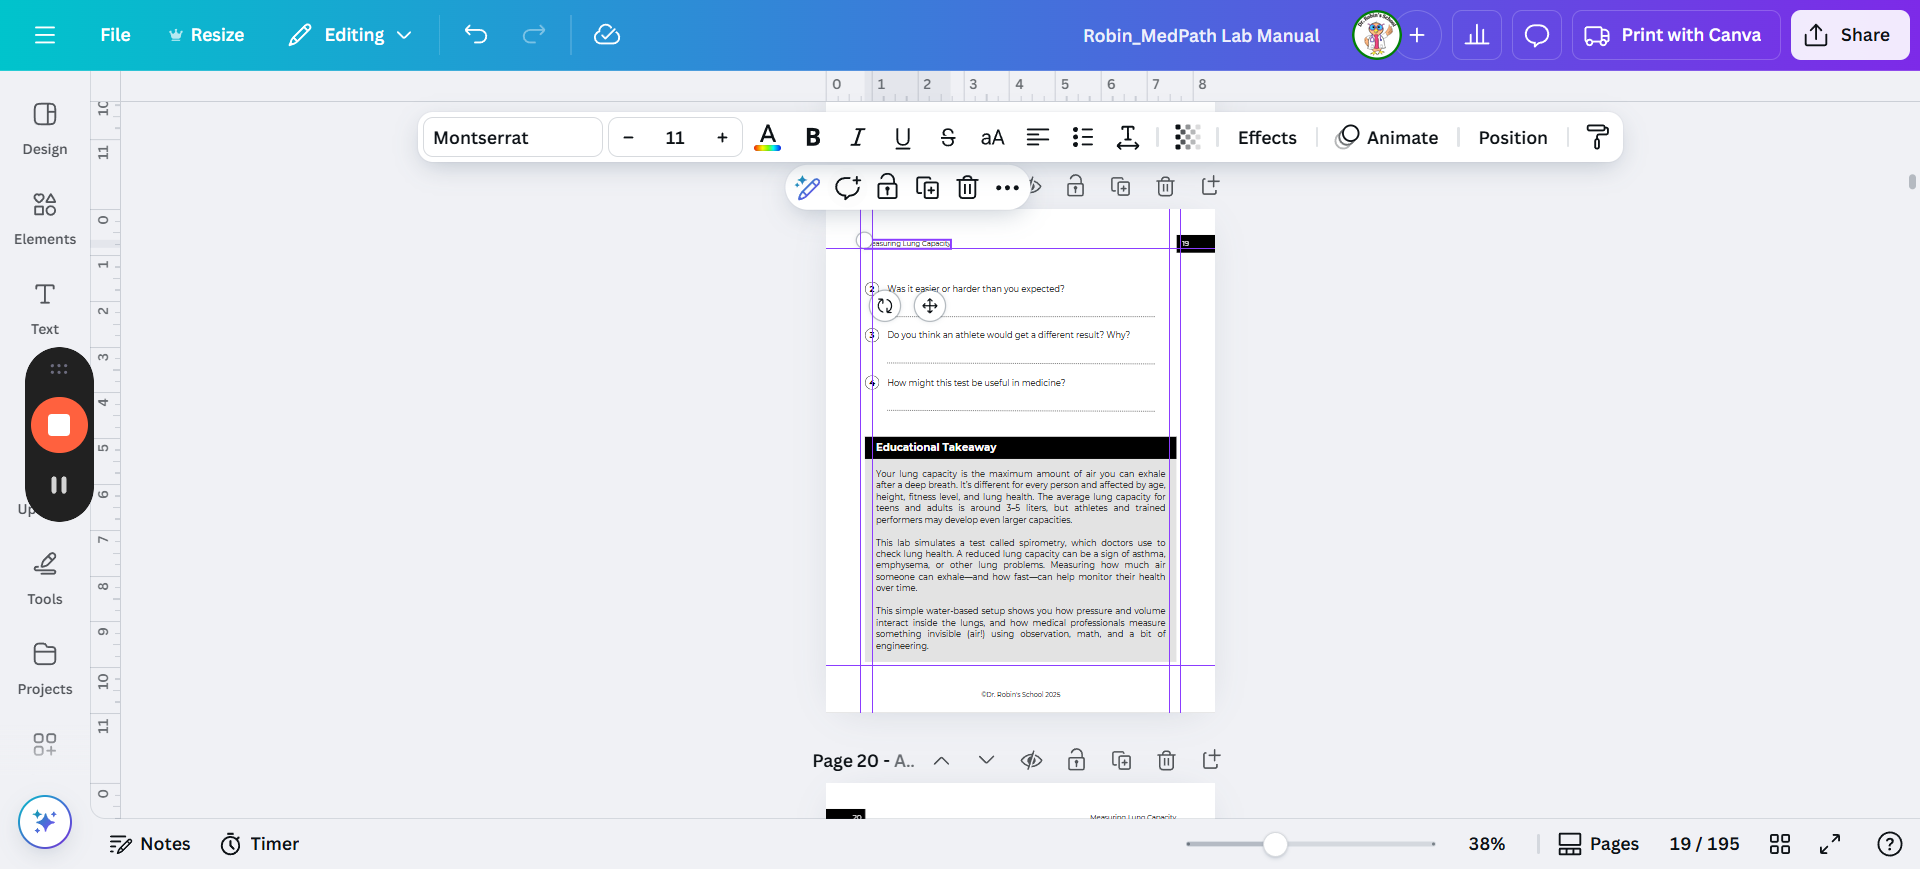The image size is (1920, 869).
Task: Click the Share button
Action: click(x=1849, y=35)
